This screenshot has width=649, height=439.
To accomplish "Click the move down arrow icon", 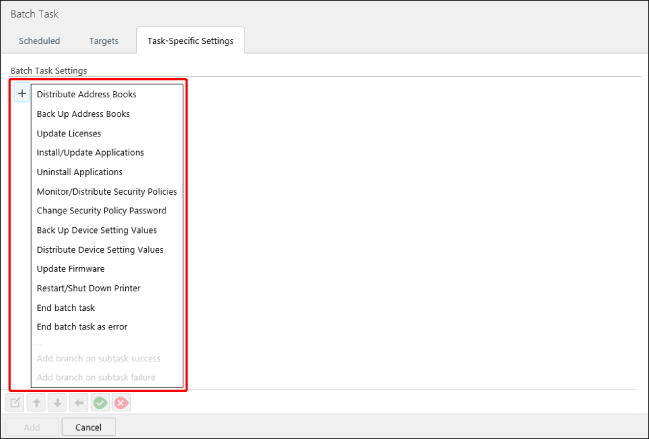I will (58, 403).
